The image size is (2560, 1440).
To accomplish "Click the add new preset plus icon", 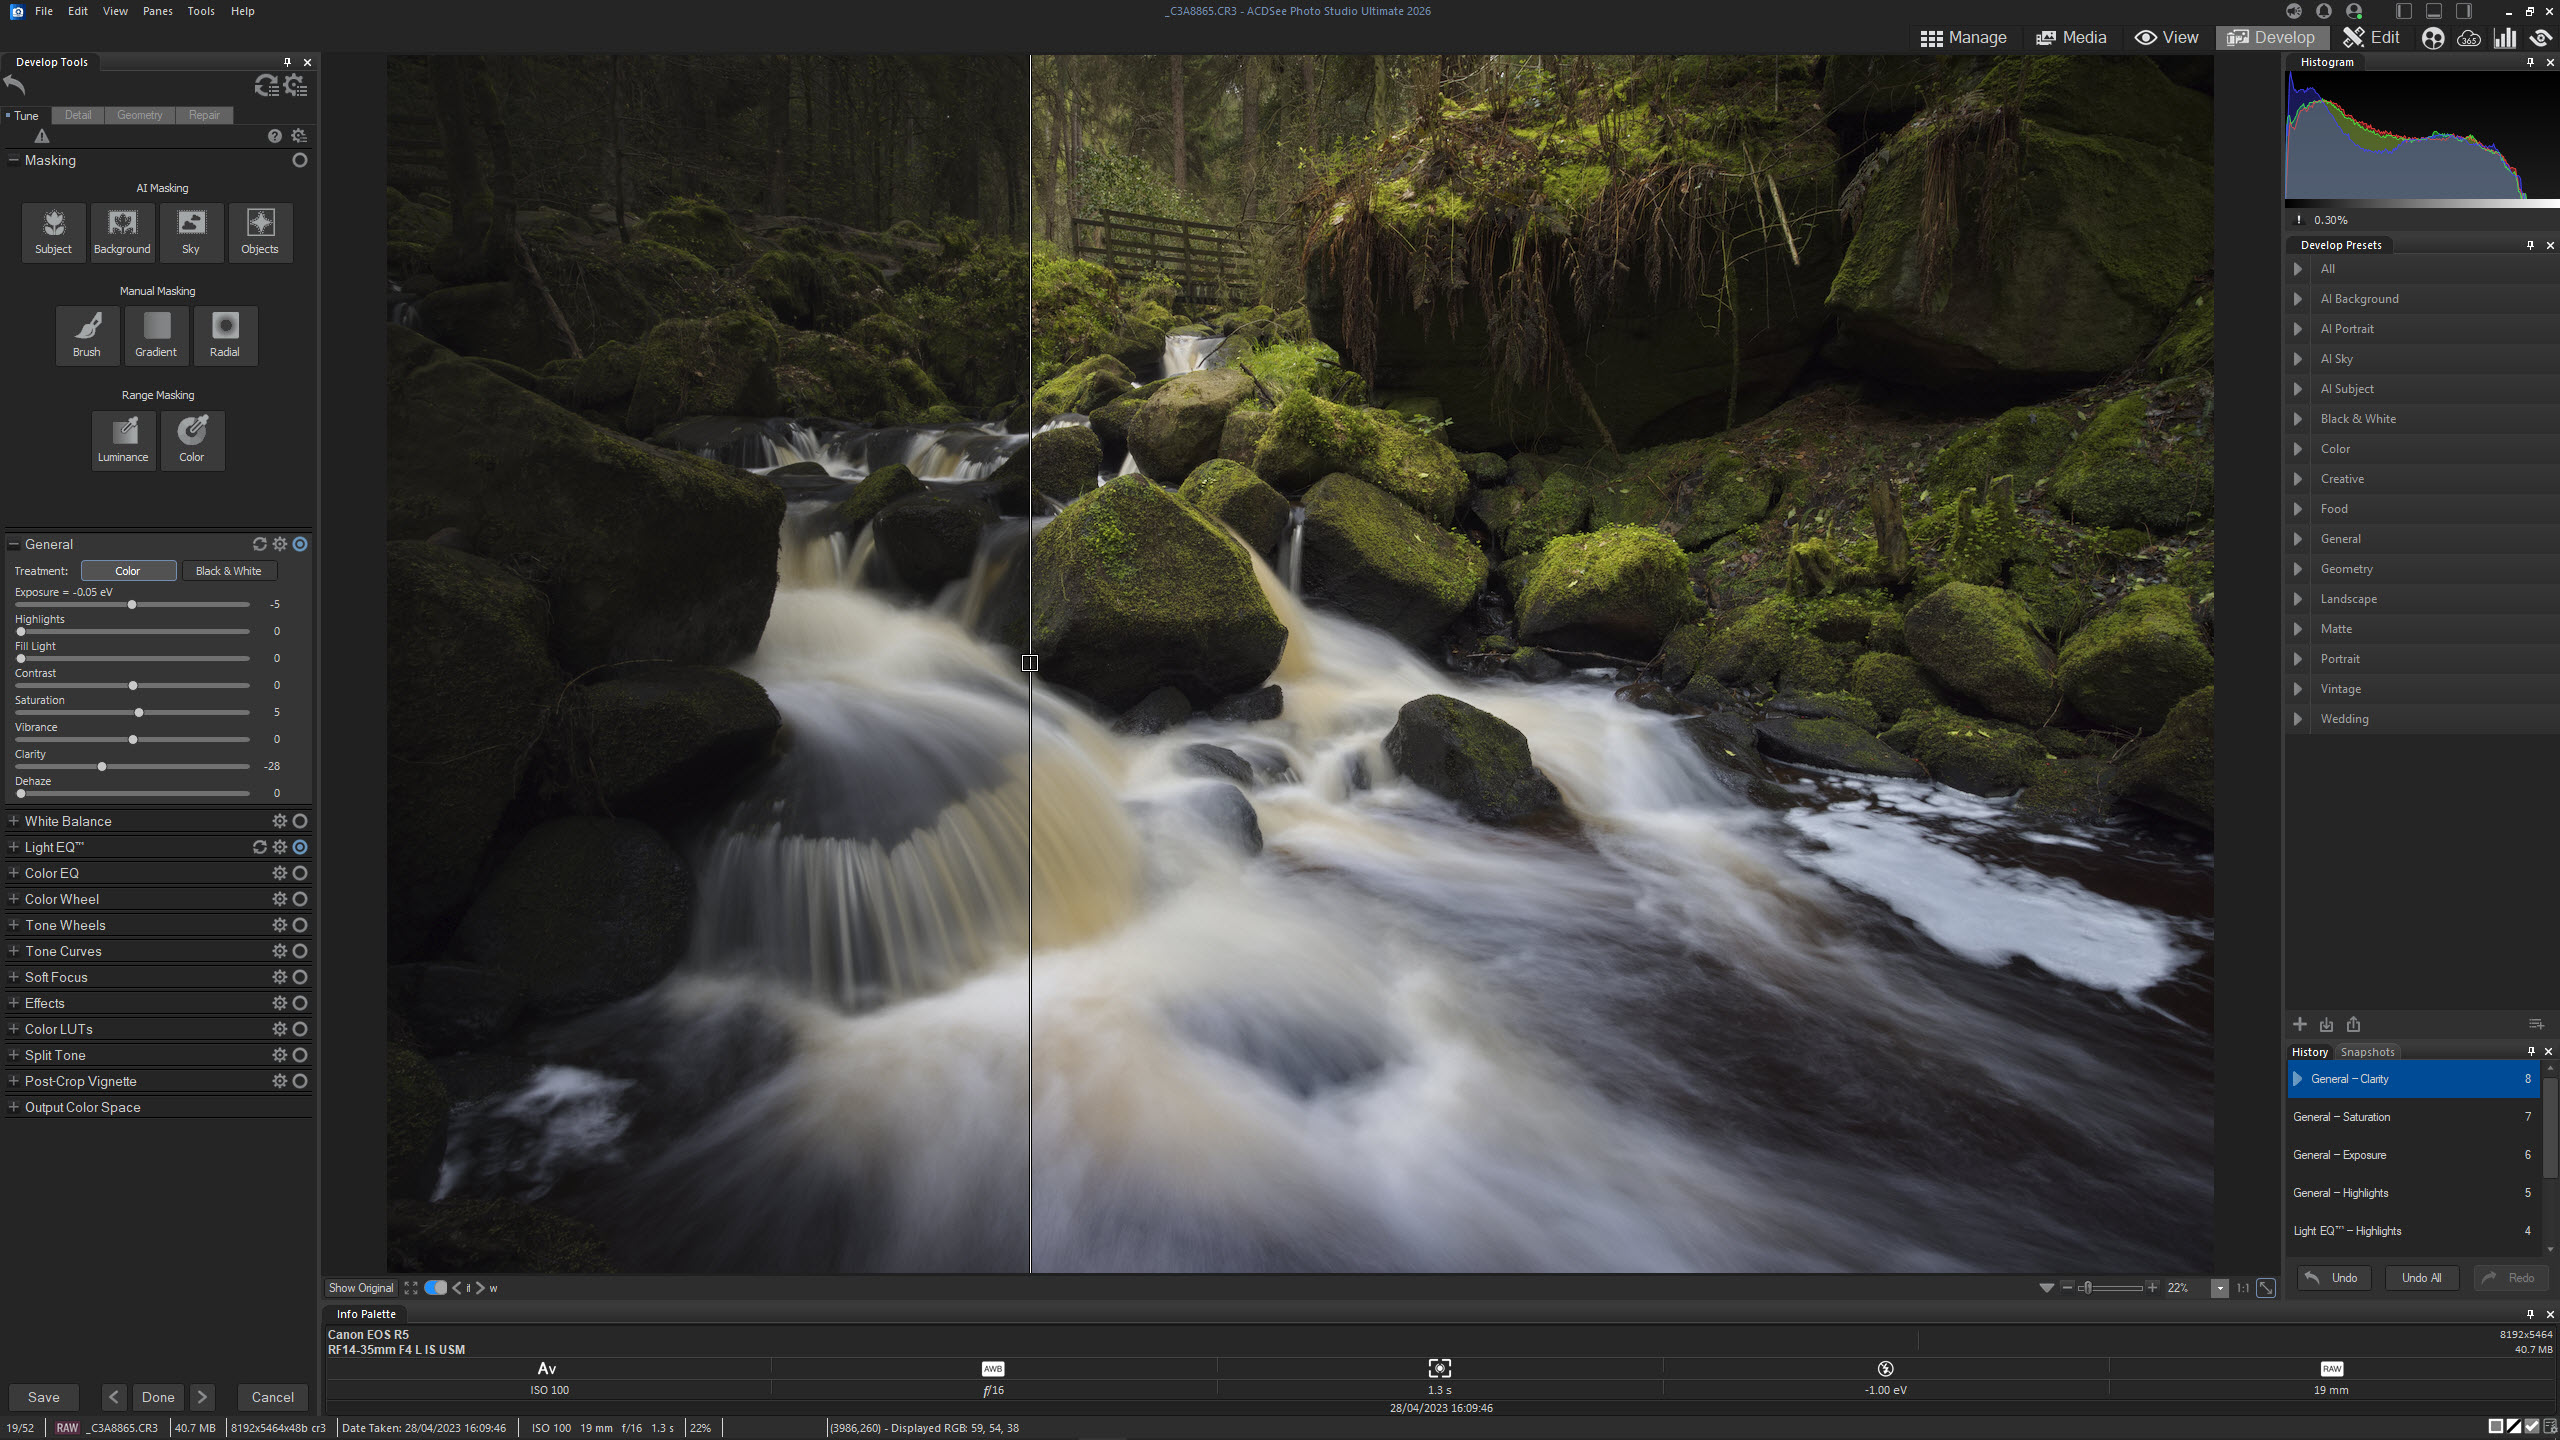I will 2300,1024.
